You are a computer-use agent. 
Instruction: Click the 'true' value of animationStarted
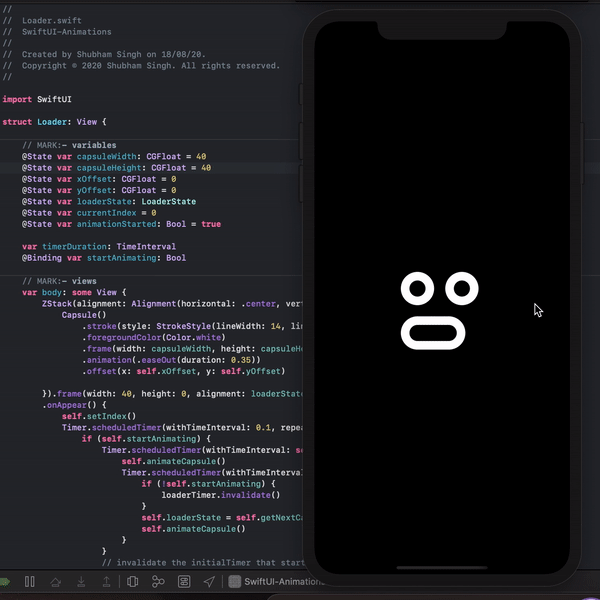click(x=211, y=224)
